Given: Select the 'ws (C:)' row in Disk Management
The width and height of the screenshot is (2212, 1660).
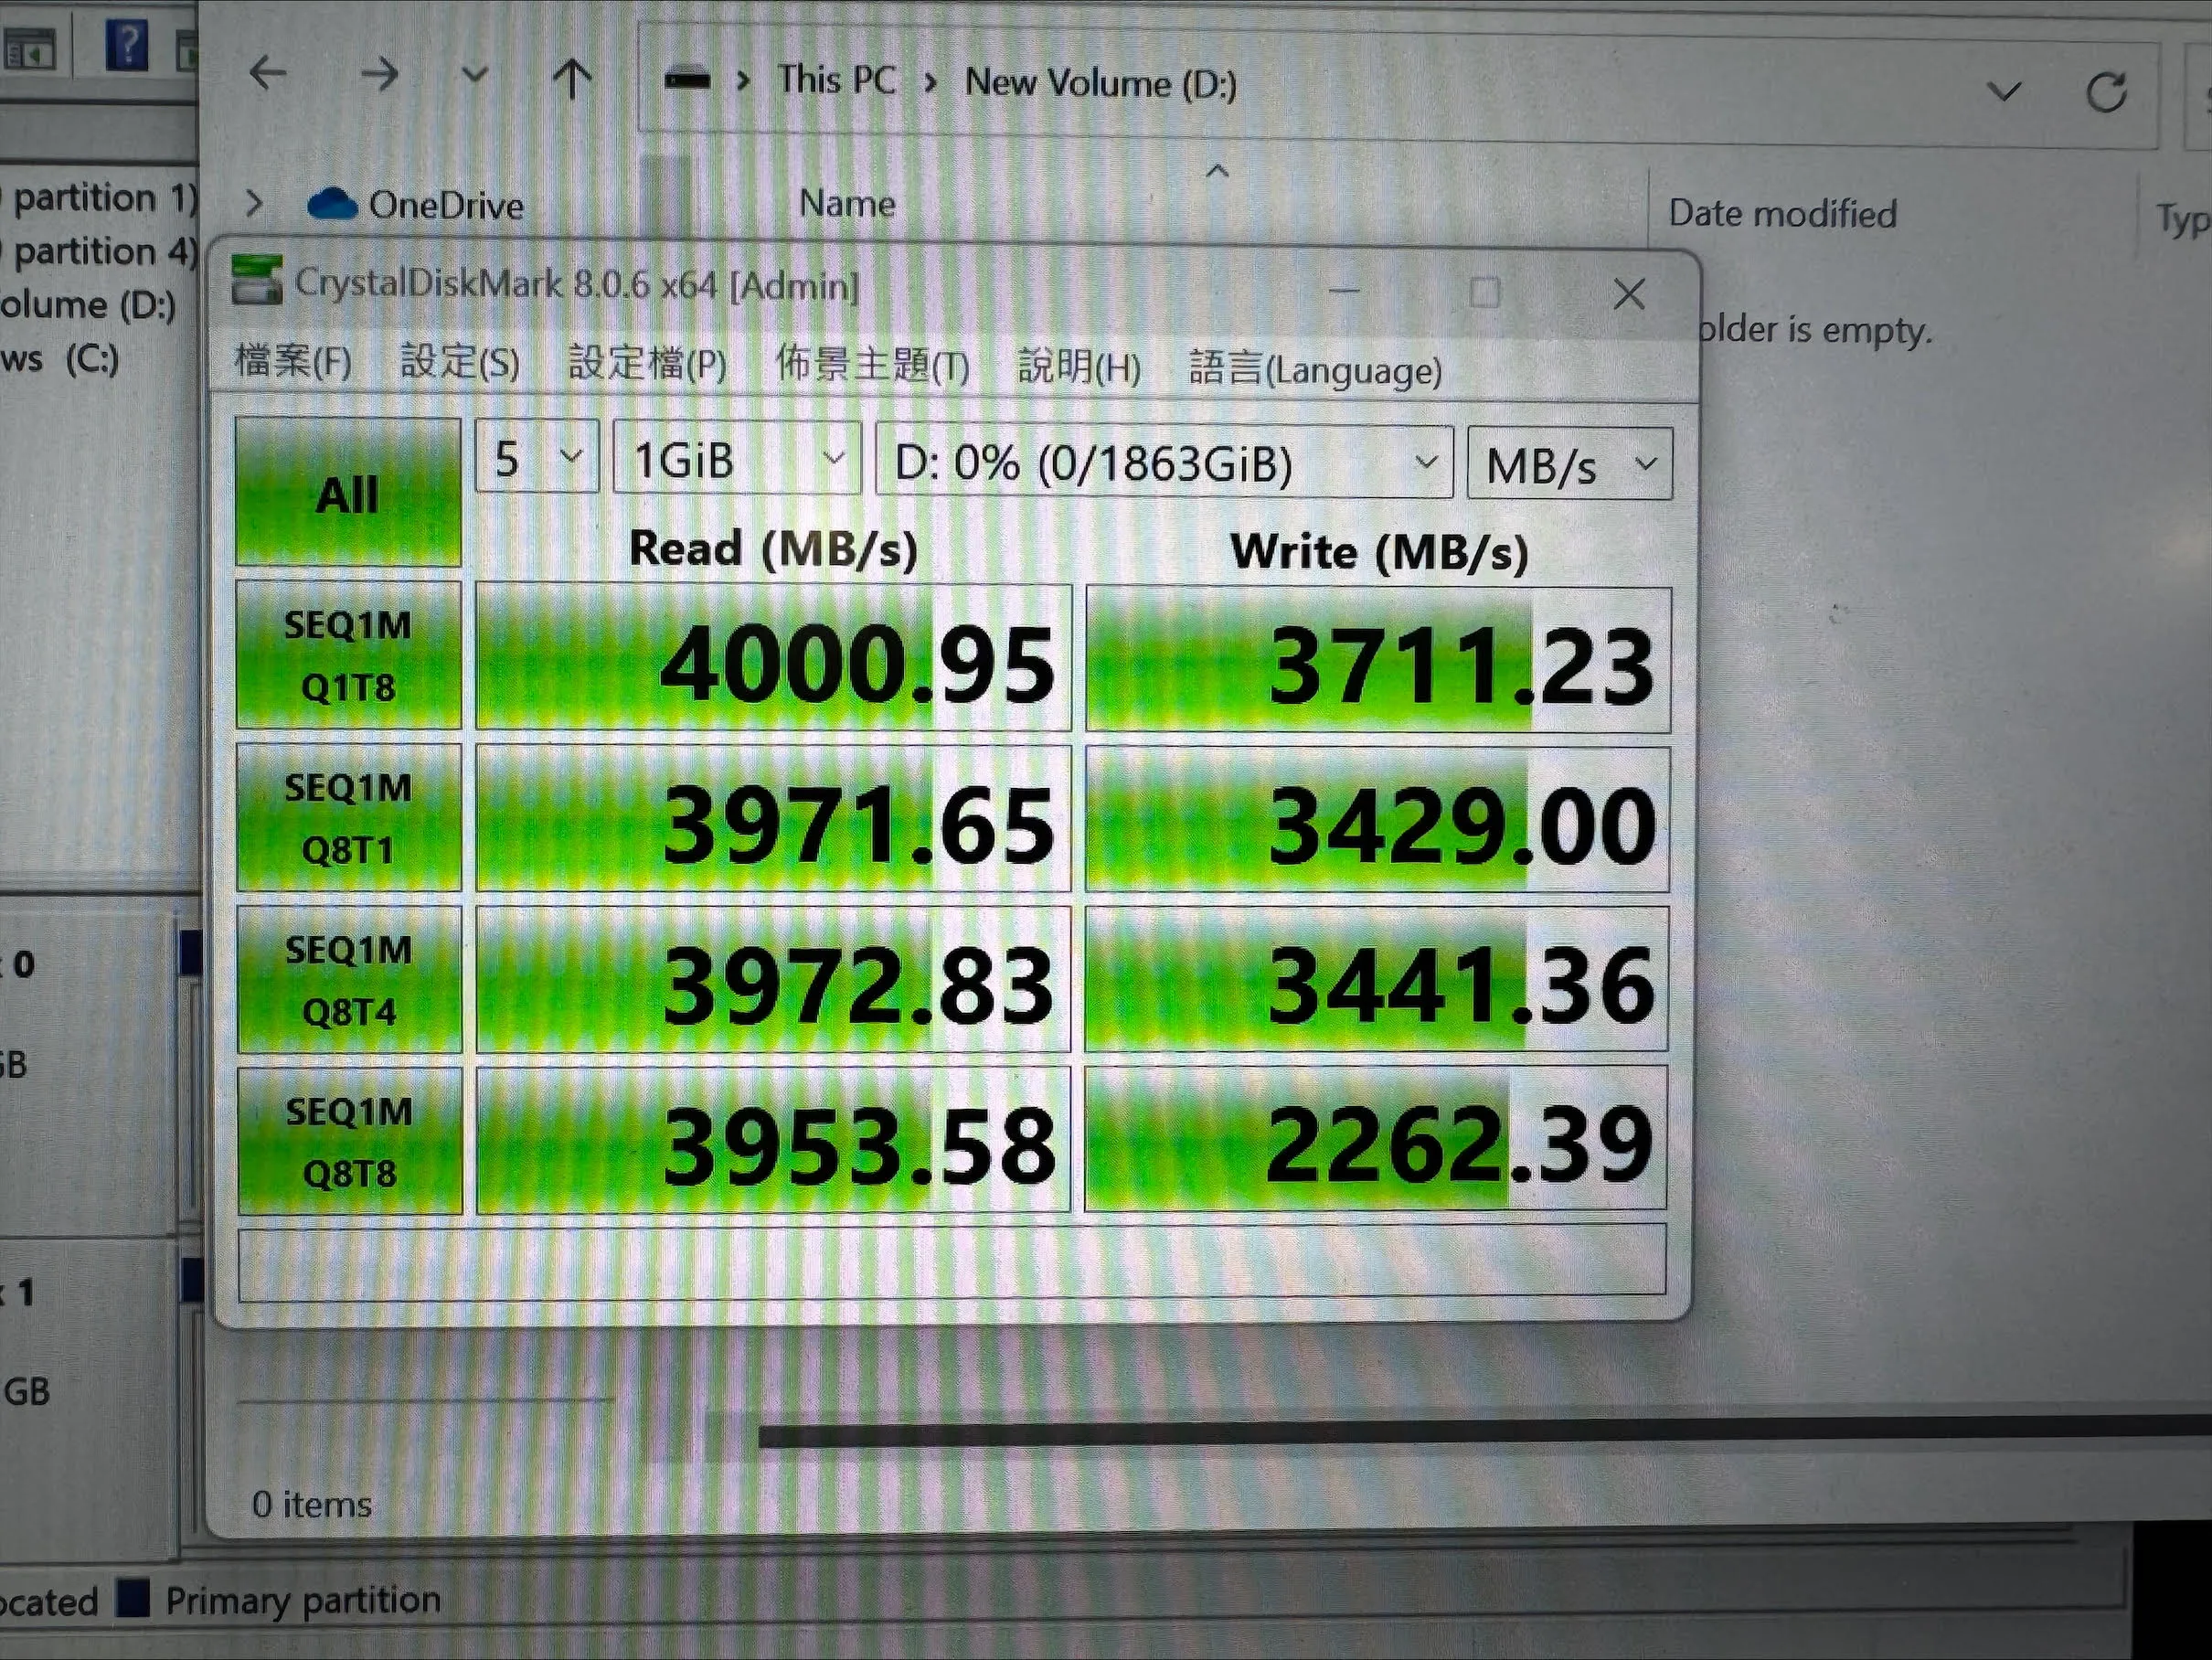Looking at the screenshot, I should (60, 358).
